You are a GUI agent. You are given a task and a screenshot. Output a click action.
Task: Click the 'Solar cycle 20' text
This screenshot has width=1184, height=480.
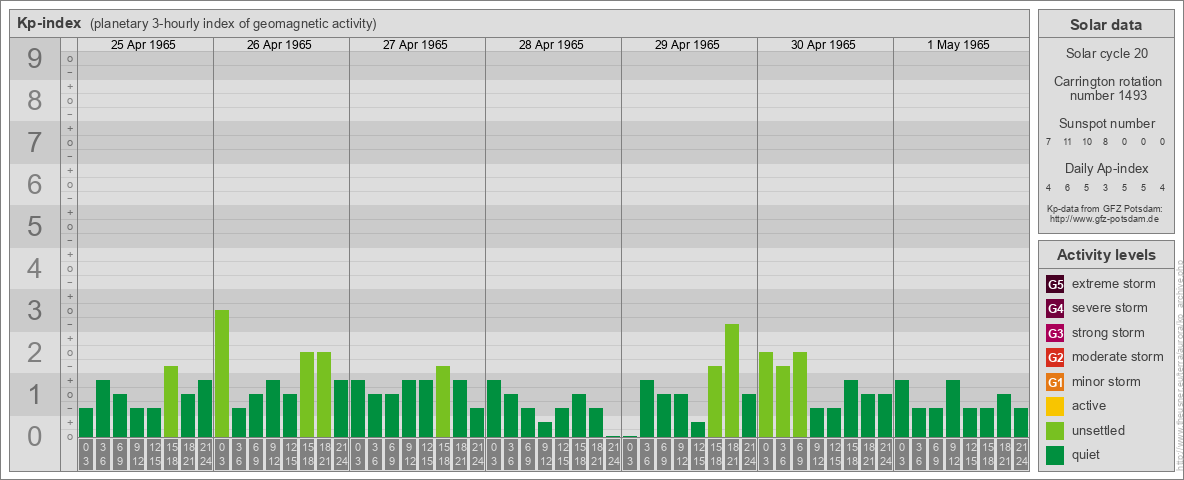(1106, 54)
